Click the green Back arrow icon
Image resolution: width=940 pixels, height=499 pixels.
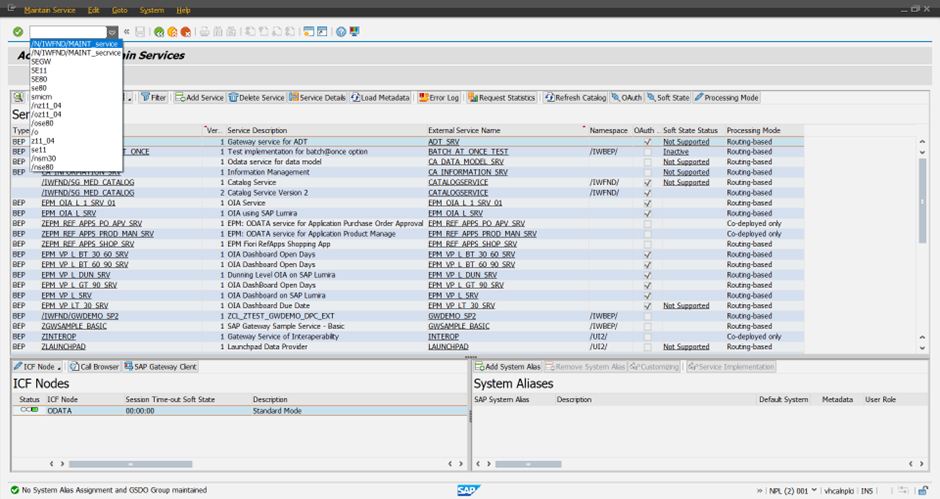pyautogui.click(x=159, y=32)
